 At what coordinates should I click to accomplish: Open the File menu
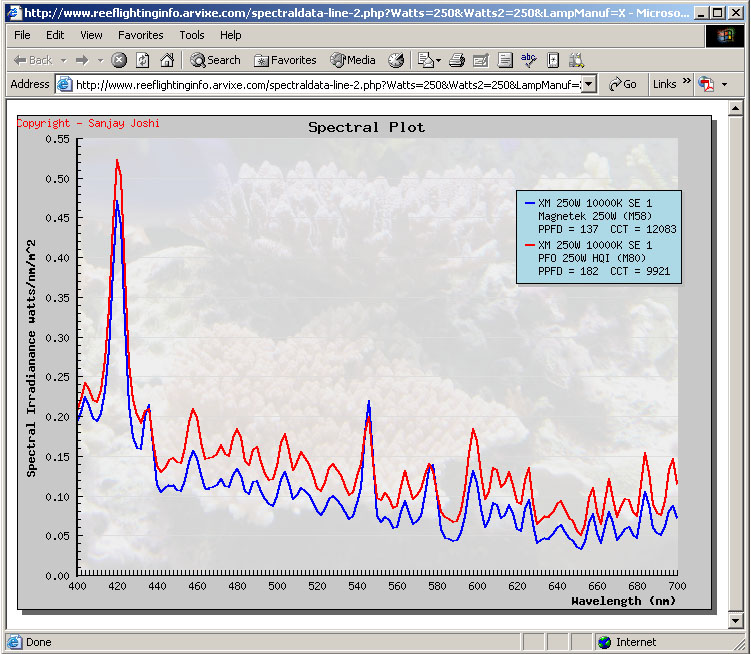22,35
